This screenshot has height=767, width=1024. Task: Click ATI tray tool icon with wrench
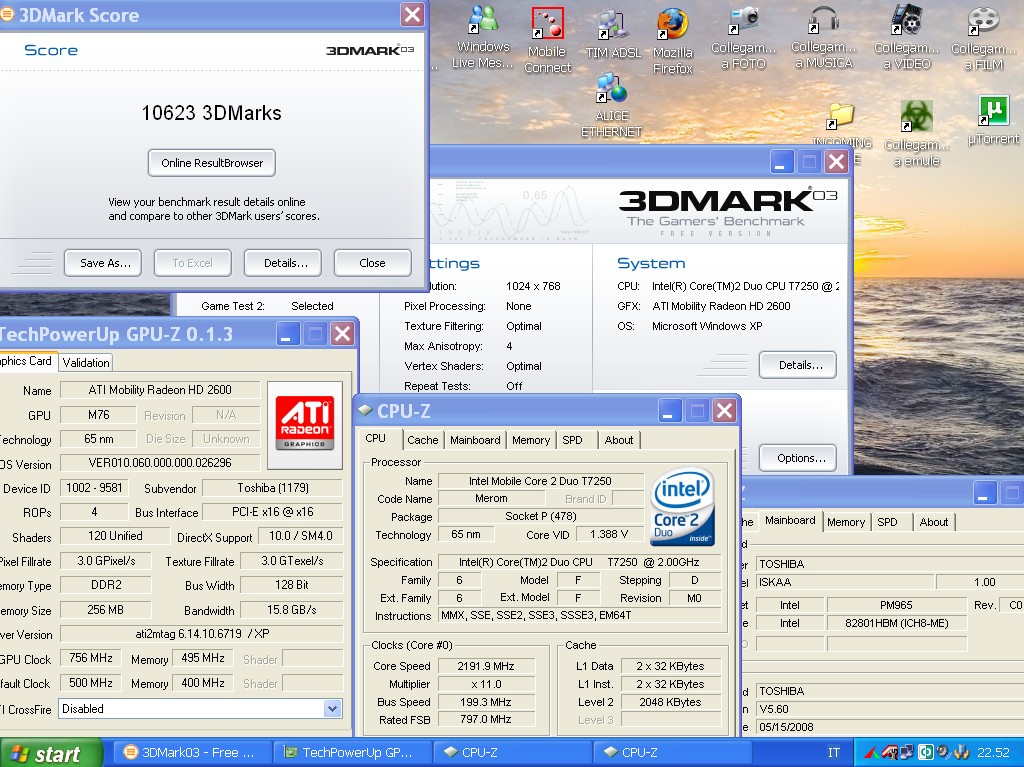pos(891,753)
